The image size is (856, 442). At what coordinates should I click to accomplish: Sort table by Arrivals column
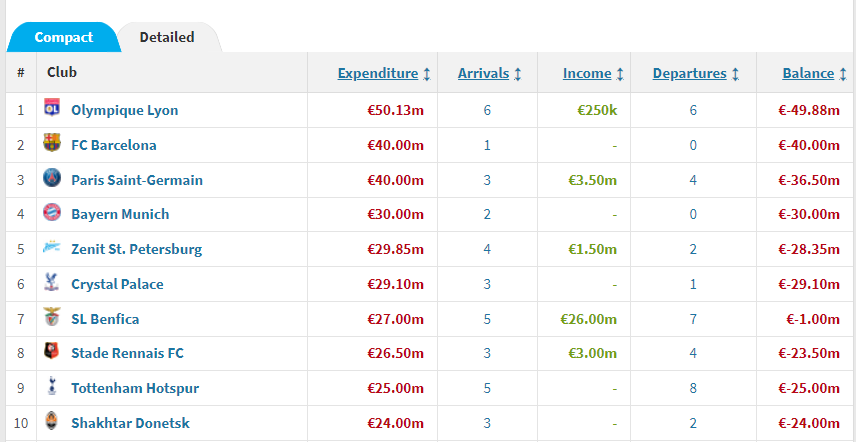(484, 73)
